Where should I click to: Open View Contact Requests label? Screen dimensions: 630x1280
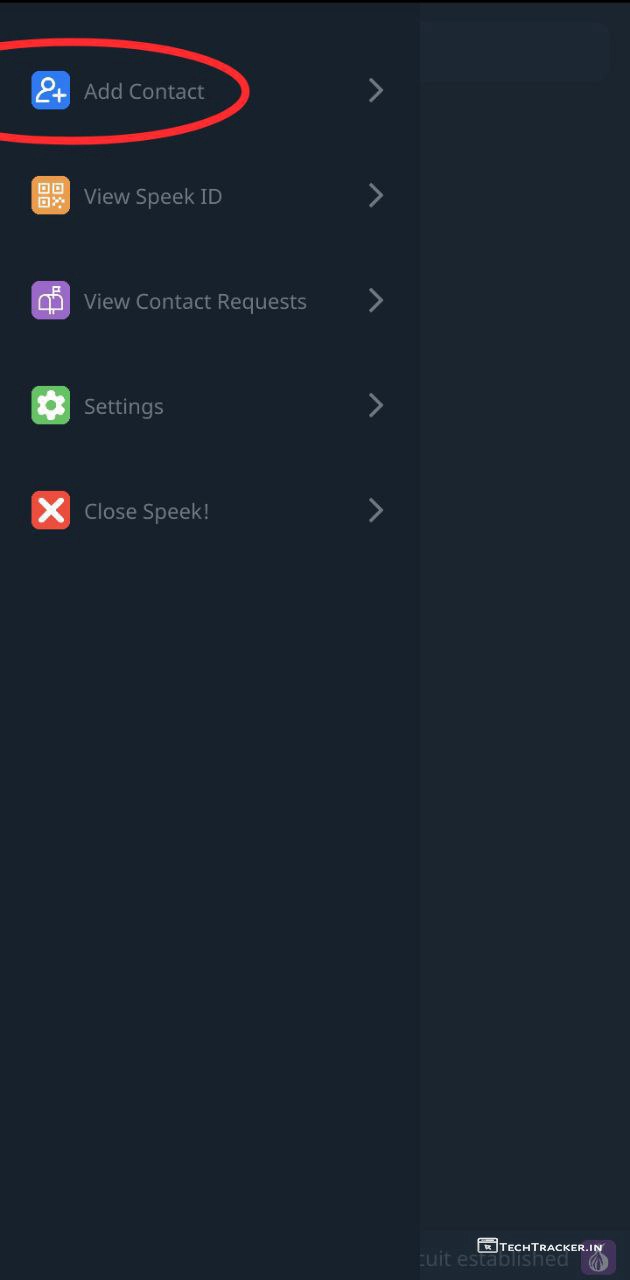(x=195, y=302)
